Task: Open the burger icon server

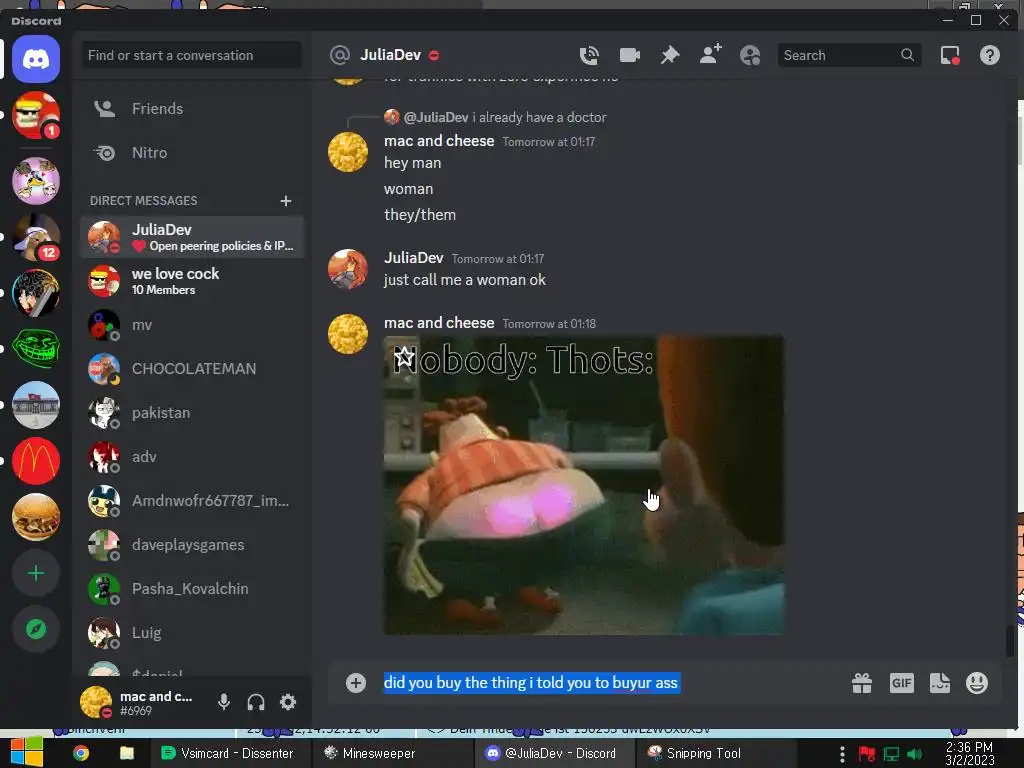Action: pos(36,517)
